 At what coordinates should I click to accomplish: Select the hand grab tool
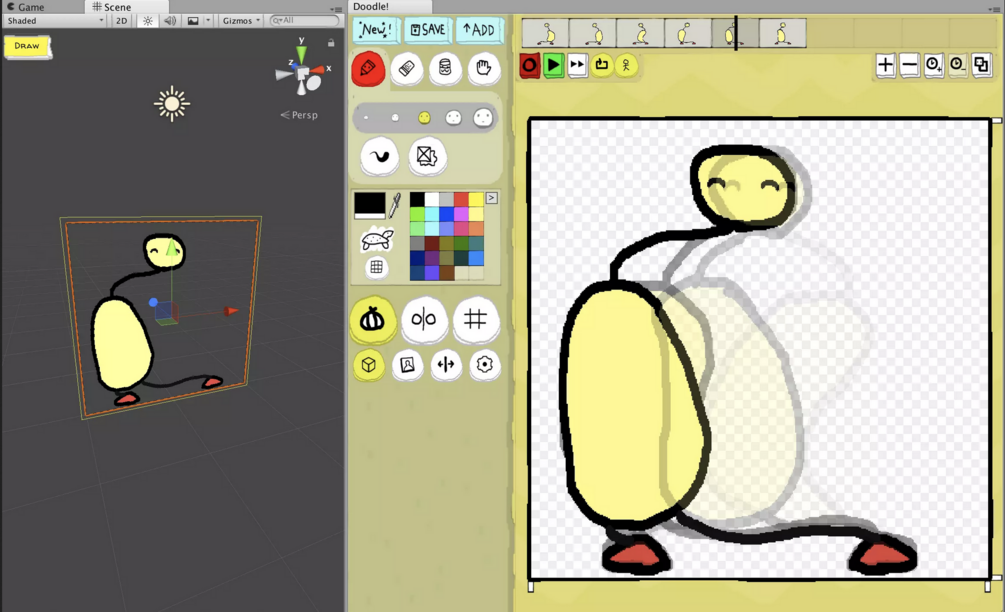tap(484, 68)
